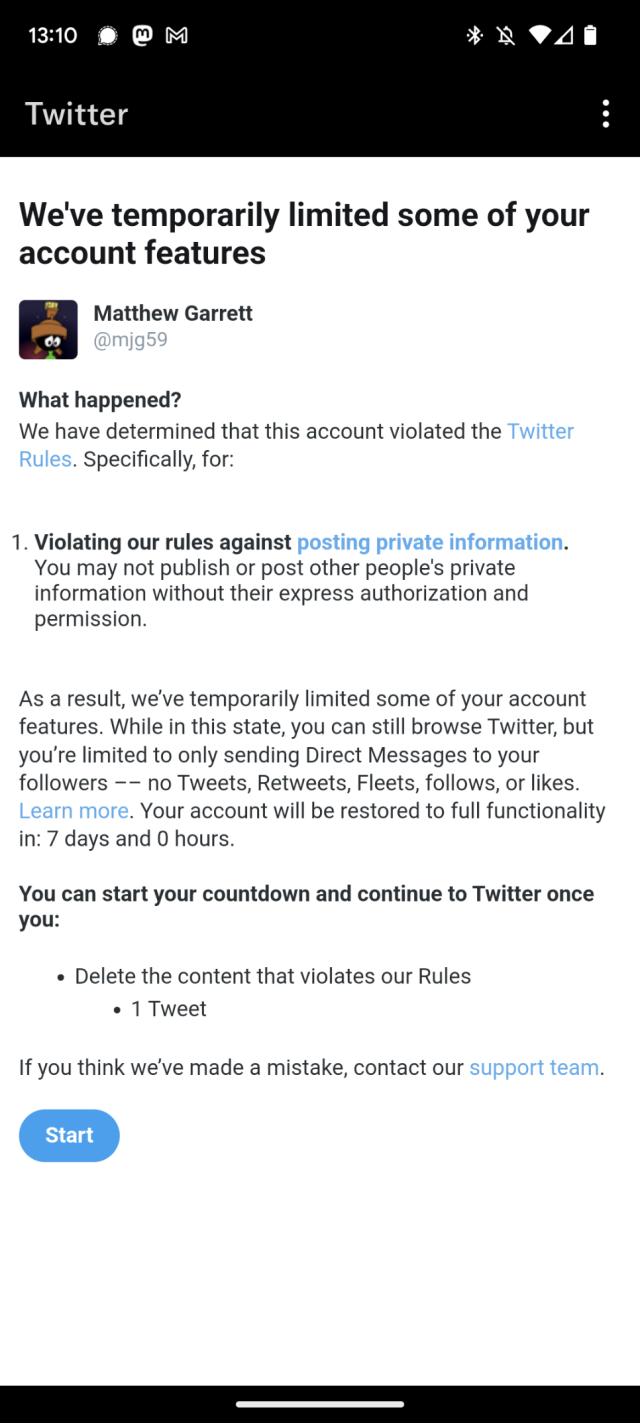The height and width of the screenshot is (1423, 640).
Task: Open the posting private information policy
Action: [429, 542]
